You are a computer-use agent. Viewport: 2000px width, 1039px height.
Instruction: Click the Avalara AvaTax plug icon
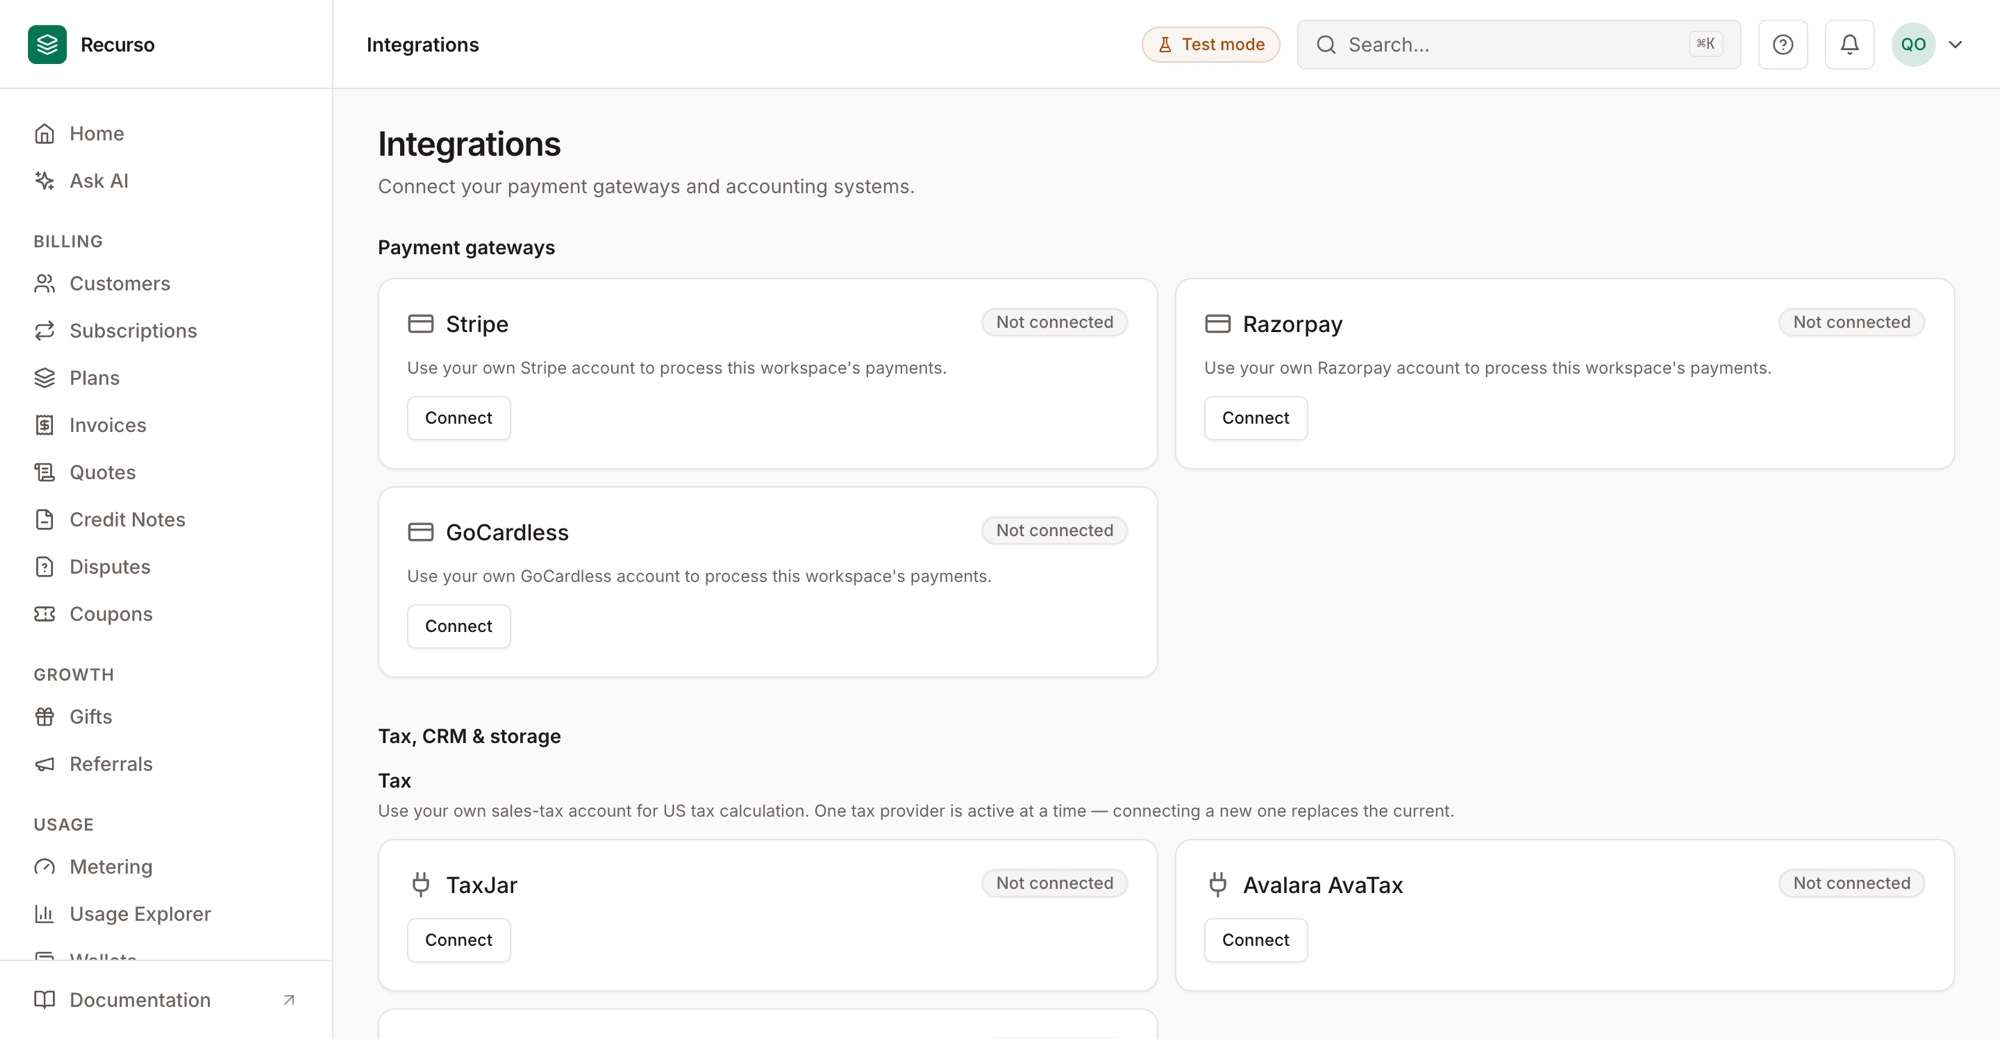coord(1218,884)
